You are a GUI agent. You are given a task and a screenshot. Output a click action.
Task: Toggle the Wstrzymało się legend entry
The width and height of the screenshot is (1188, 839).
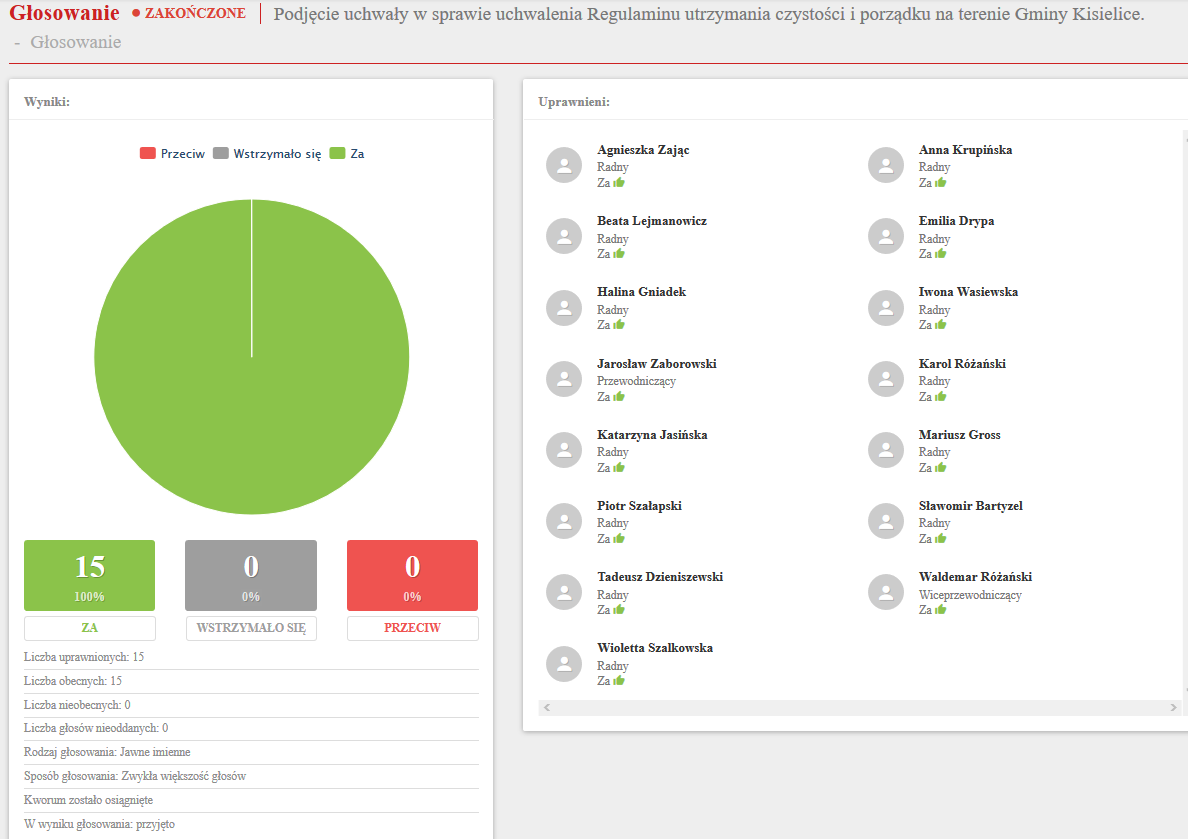(x=267, y=154)
